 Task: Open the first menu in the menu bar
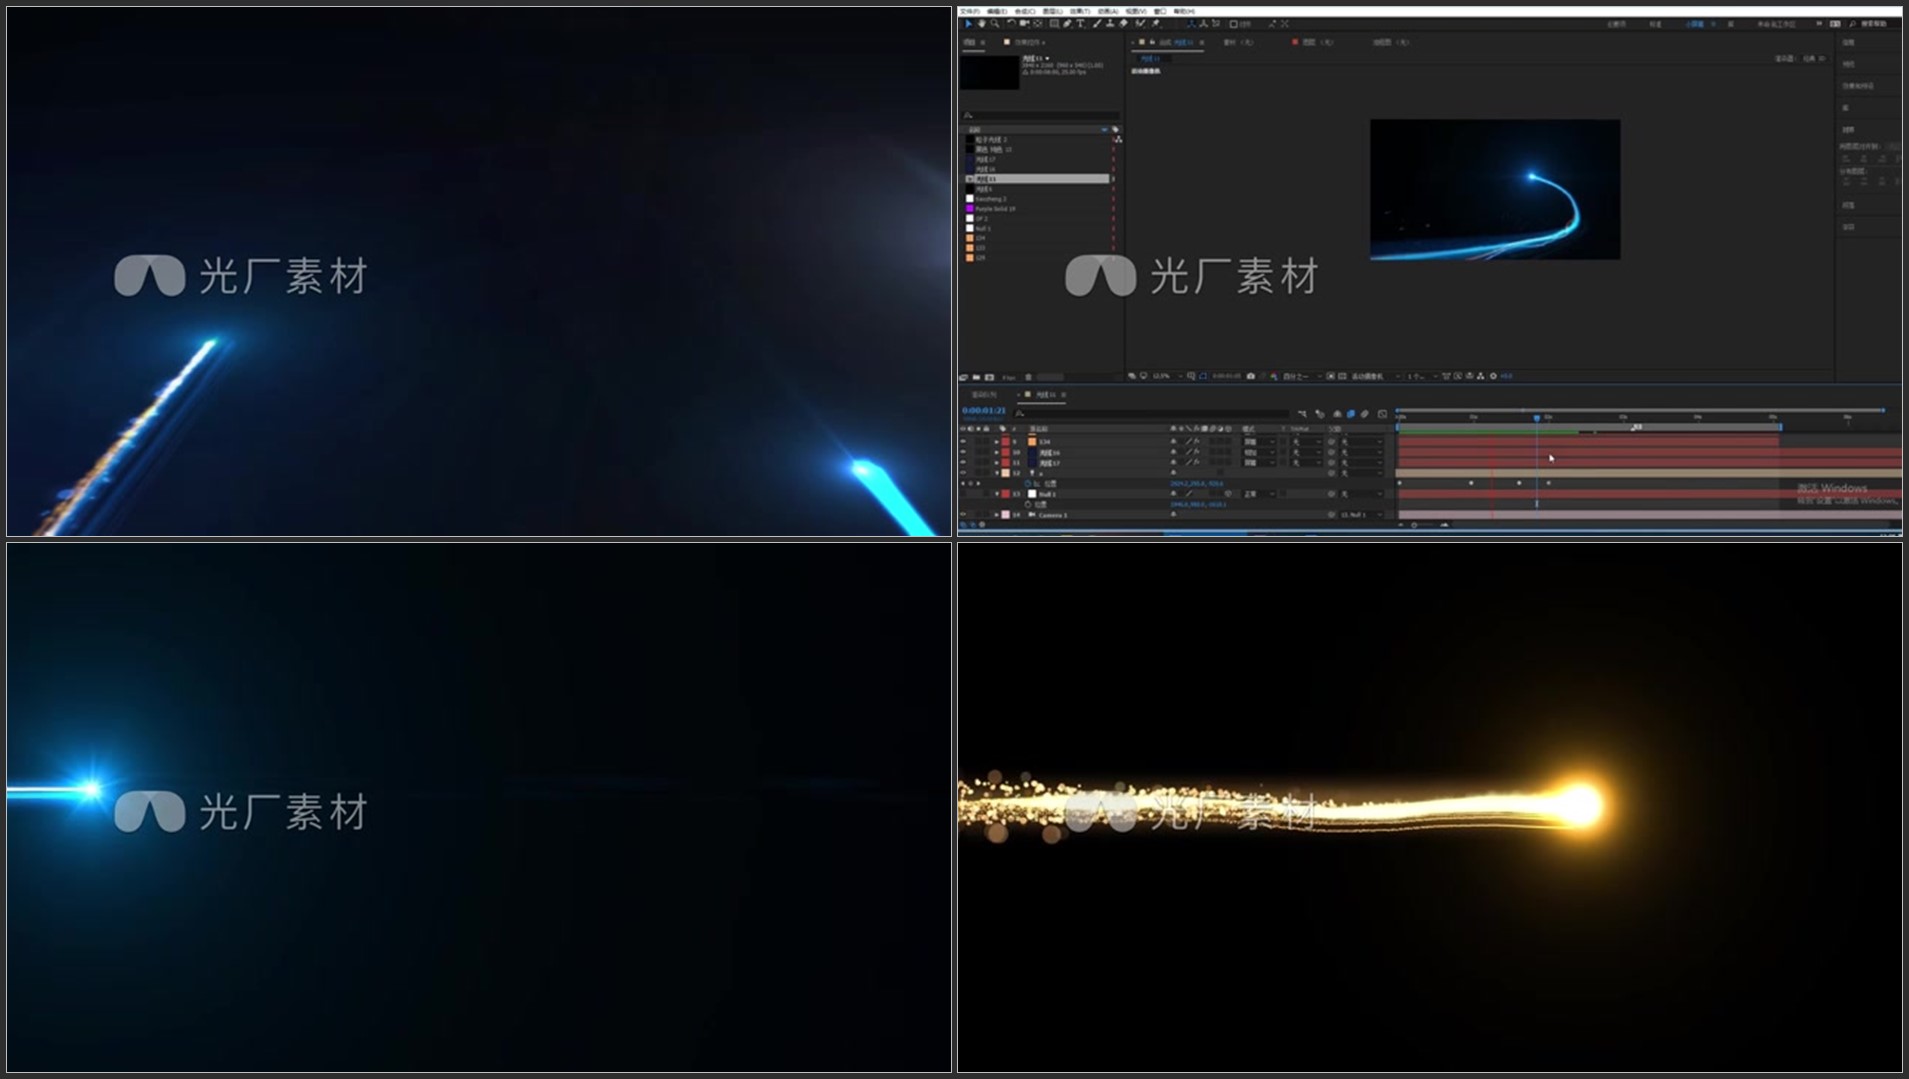click(969, 11)
